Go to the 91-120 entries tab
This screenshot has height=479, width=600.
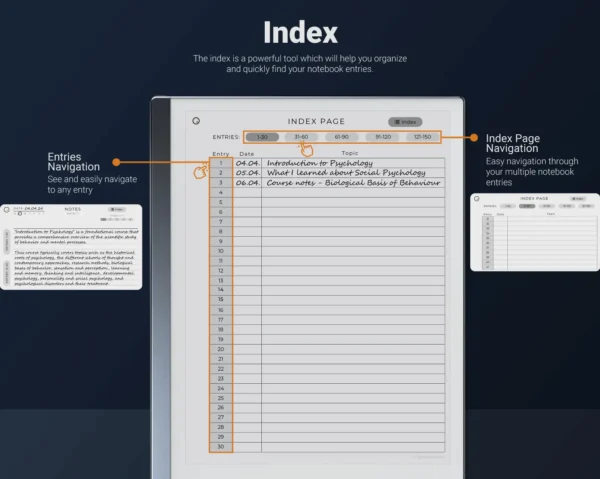[x=381, y=136]
